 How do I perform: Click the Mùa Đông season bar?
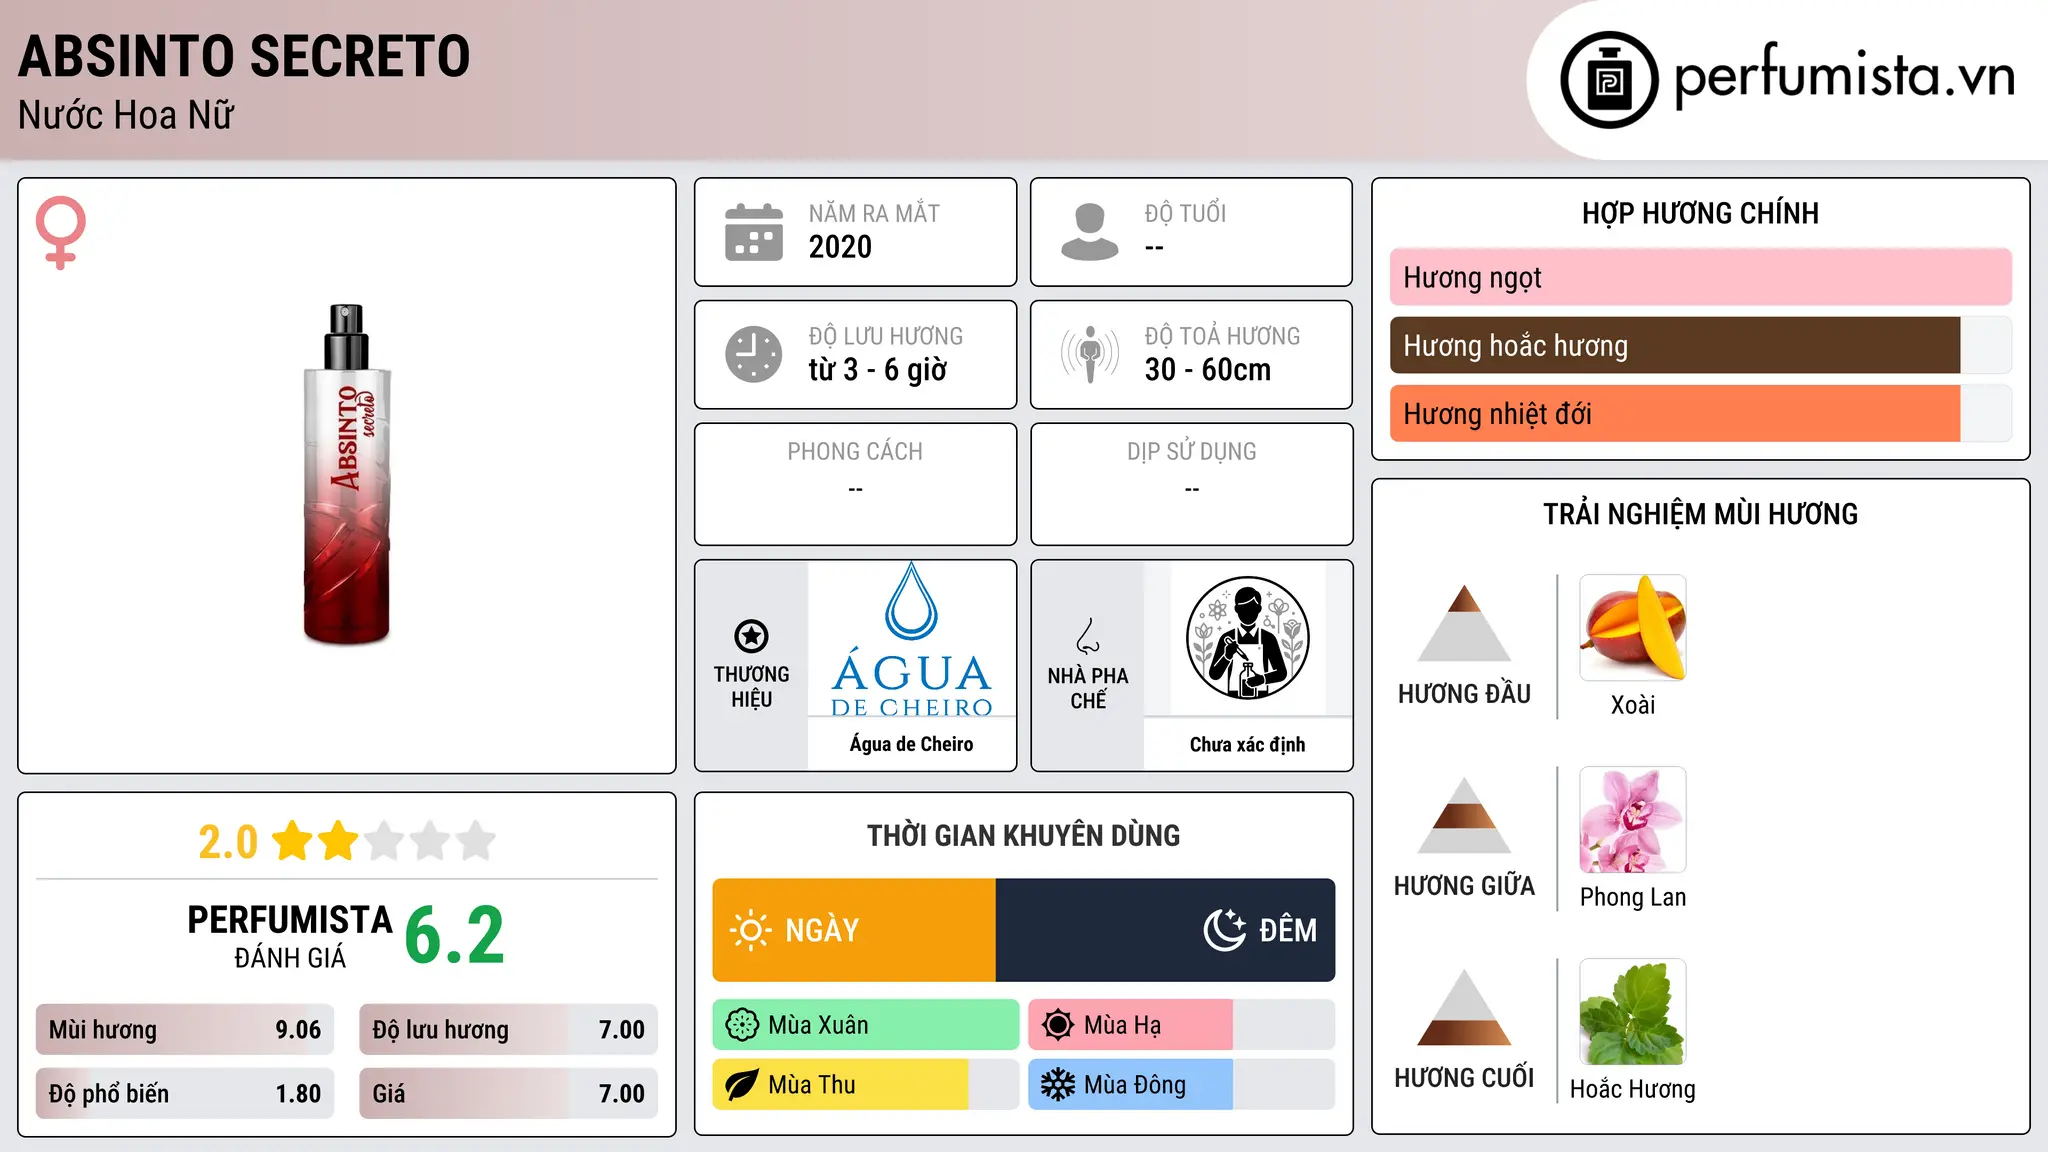coord(1181,1085)
